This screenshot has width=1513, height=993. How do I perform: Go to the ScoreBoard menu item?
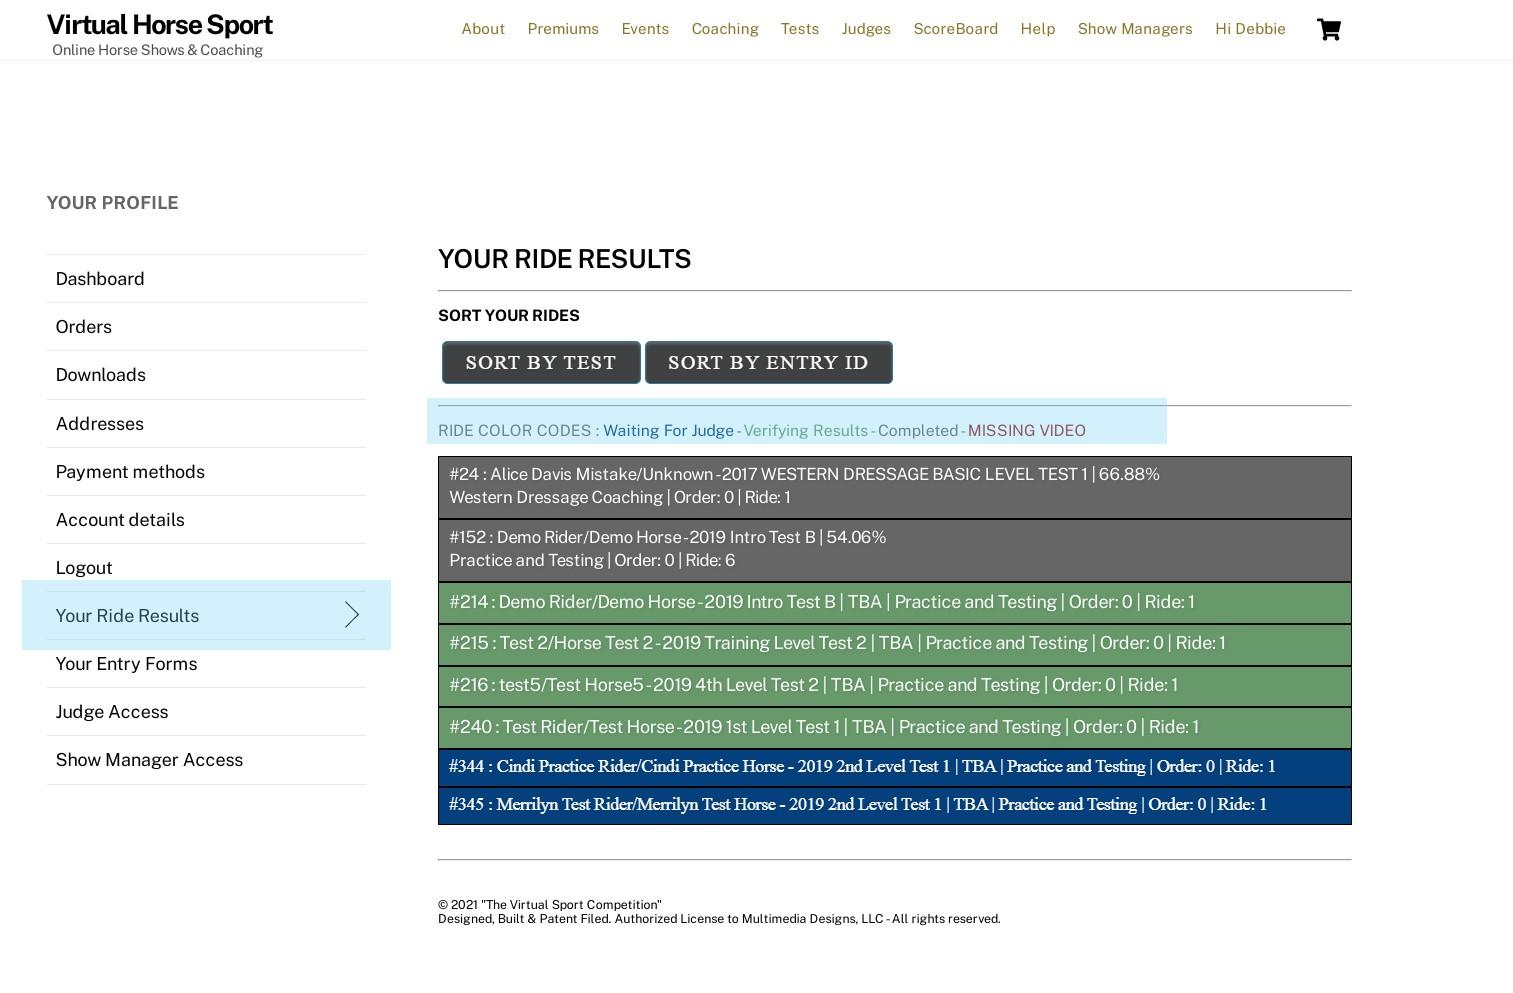point(955,29)
